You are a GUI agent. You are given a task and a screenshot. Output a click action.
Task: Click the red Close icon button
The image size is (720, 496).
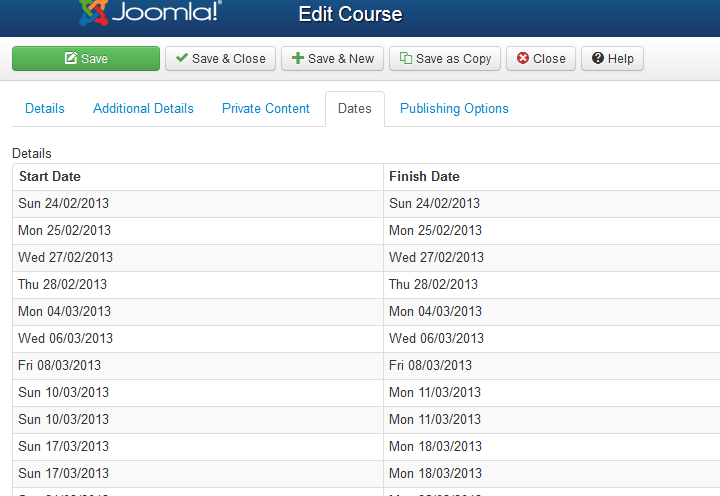(540, 59)
